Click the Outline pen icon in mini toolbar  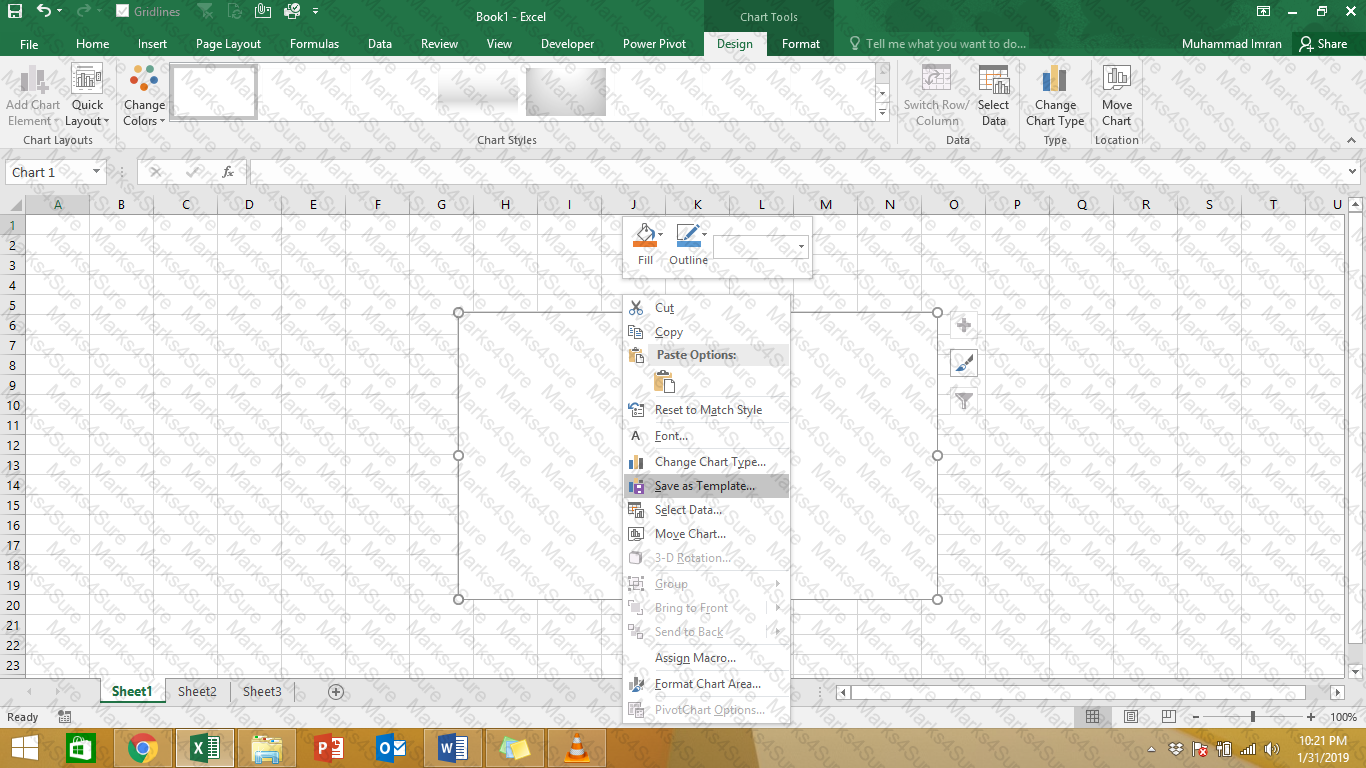tap(686, 236)
